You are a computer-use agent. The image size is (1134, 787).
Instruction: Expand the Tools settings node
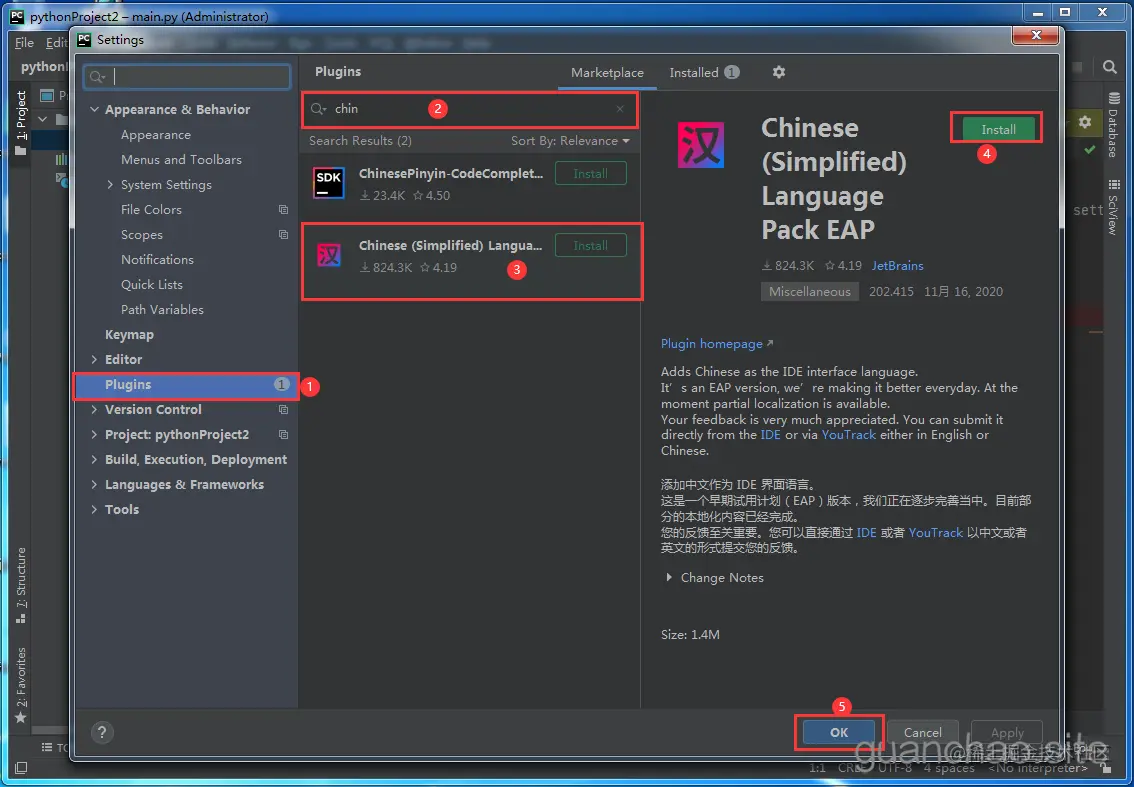(x=94, y=509)
